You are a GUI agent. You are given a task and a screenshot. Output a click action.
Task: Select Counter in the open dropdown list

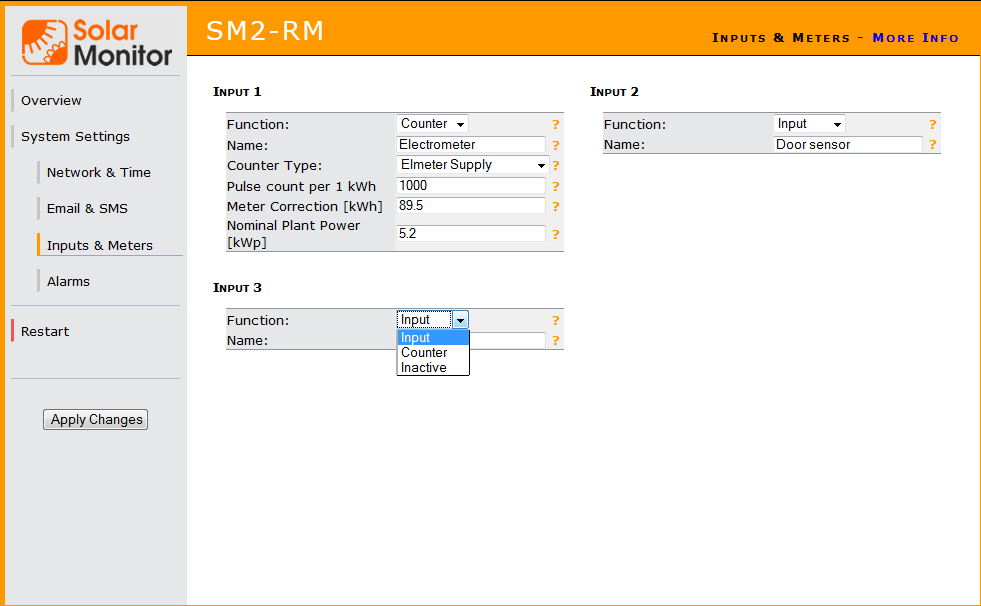pos(425,353)
